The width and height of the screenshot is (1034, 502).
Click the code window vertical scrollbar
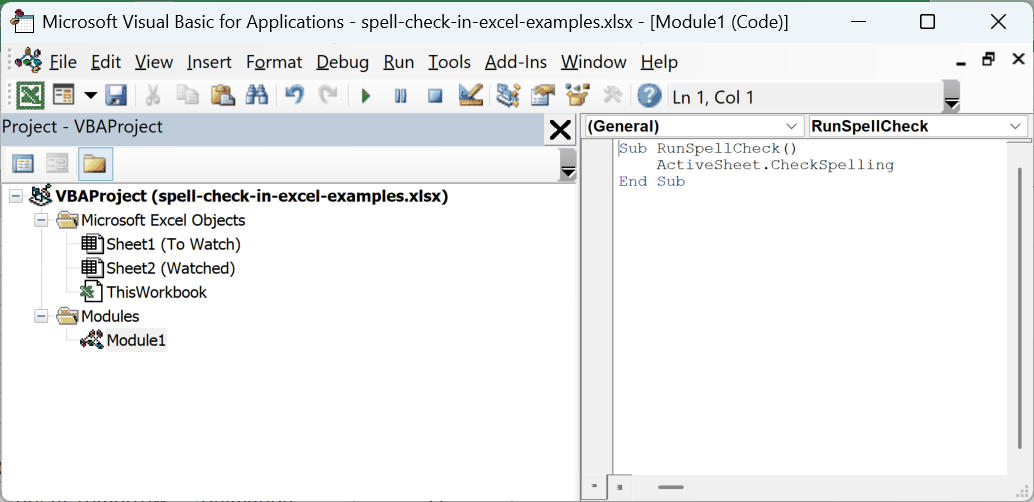click(x=1018, y=309)
